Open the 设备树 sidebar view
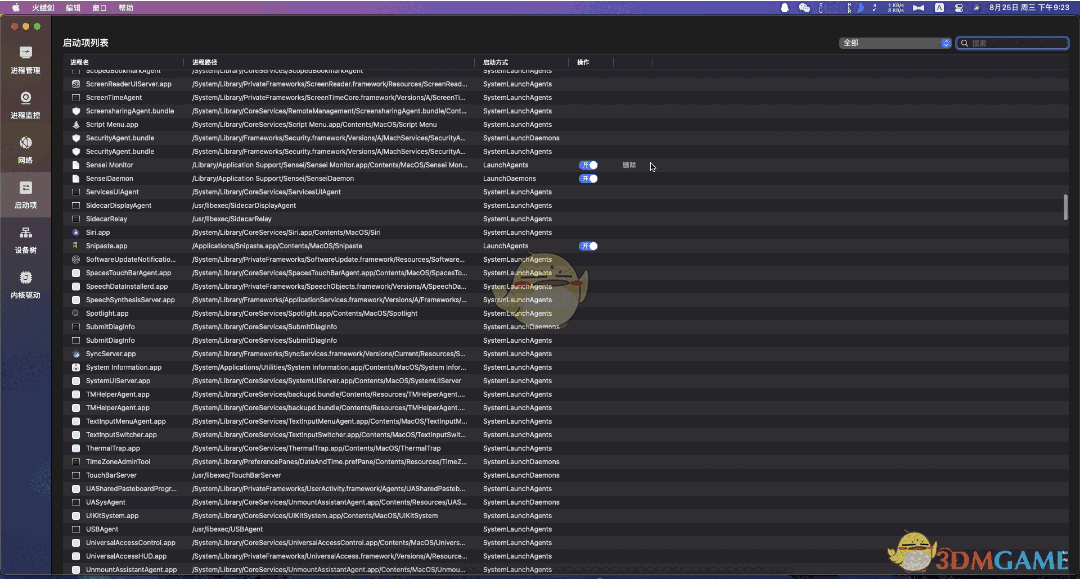The height and width of the screenshot is (579, 1080). point(26,238)
